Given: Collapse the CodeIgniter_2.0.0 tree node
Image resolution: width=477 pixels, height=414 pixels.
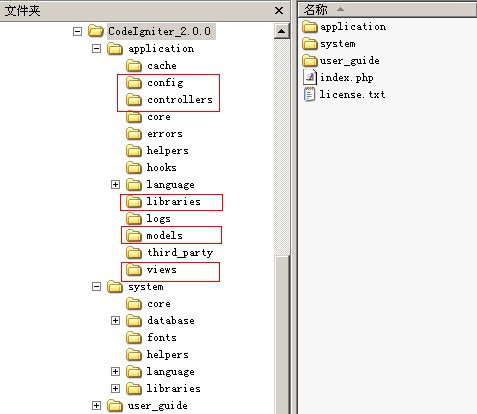Looking at the screenshot, I should [77, 31].
